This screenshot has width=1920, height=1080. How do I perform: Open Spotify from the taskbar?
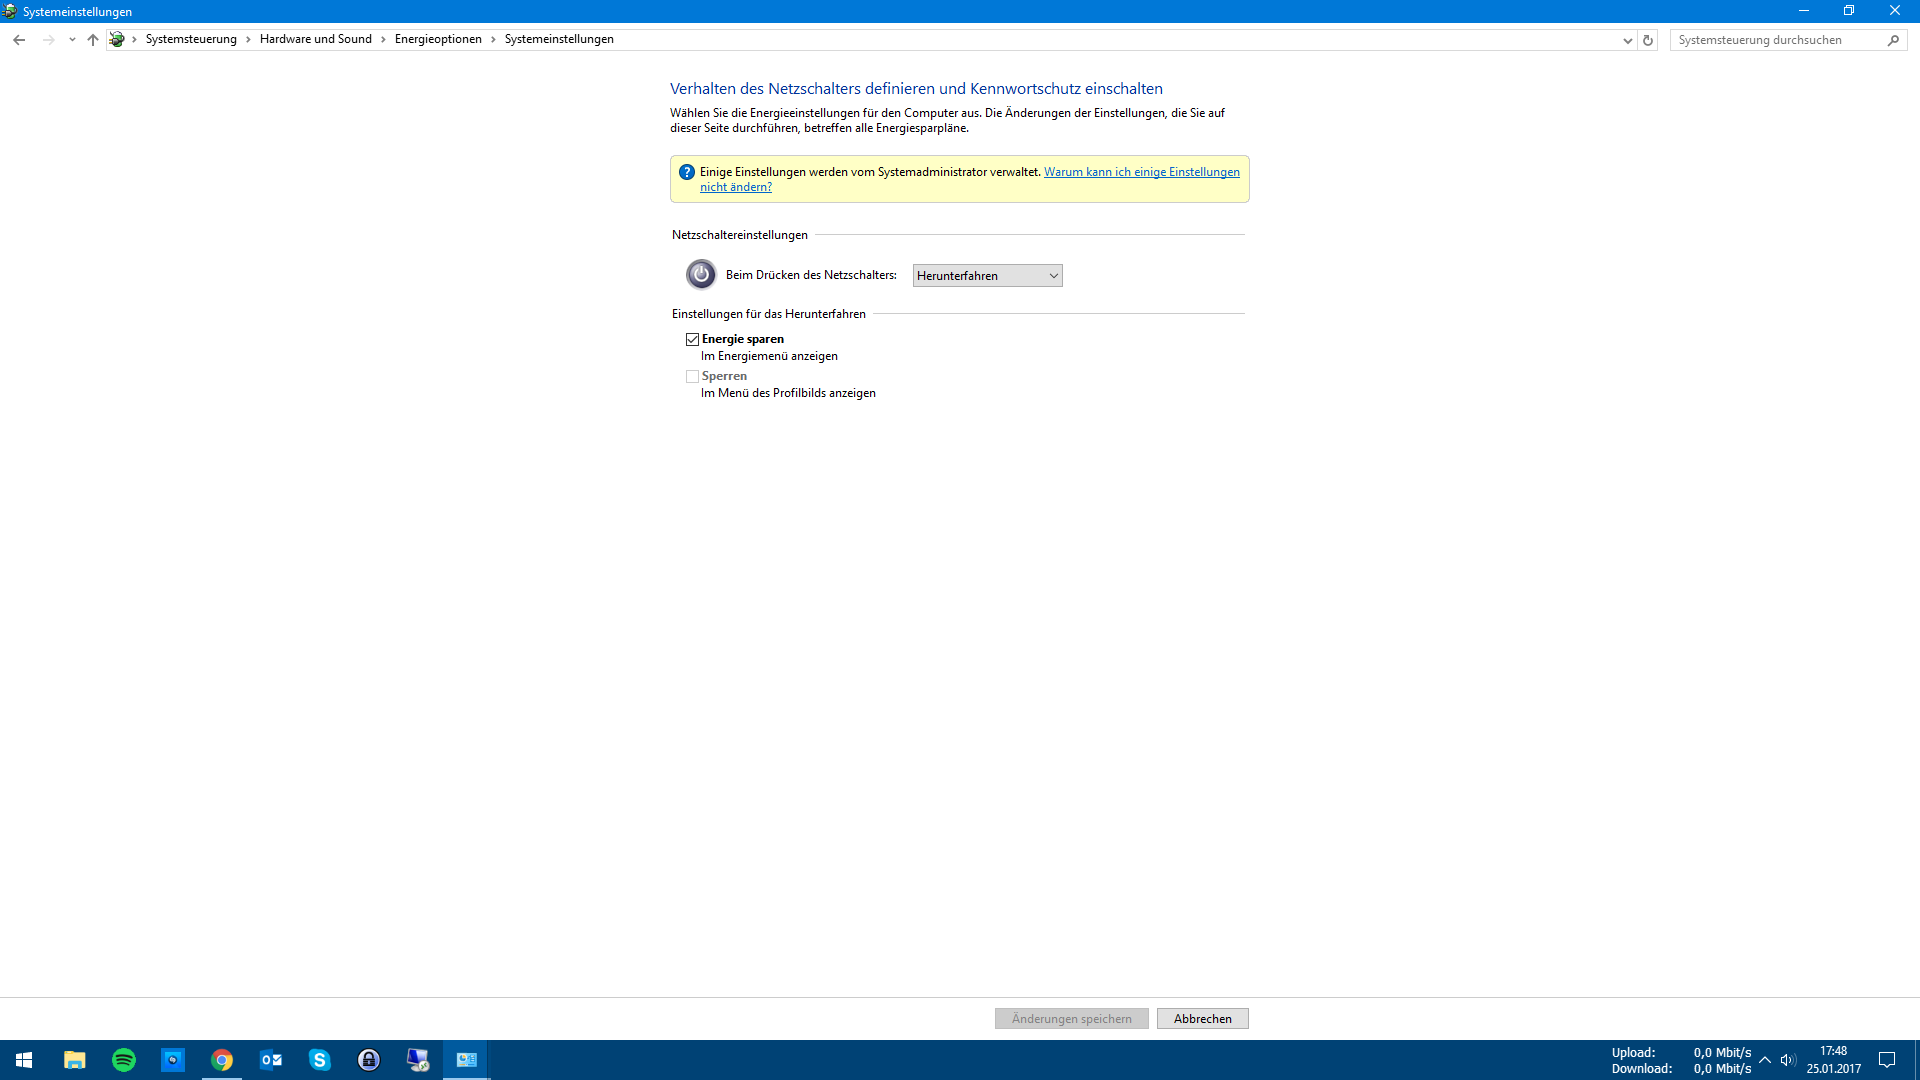[x=124, y=1060]
